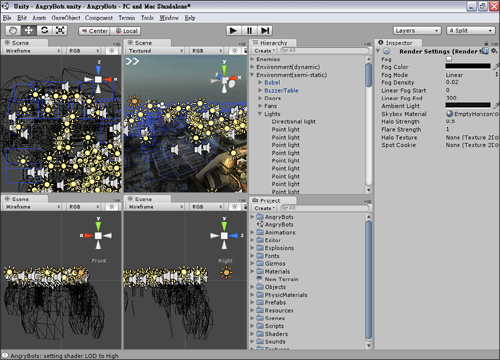
Task: Toggle lighting in bottom-right Scene view
Action: (235, 207)
